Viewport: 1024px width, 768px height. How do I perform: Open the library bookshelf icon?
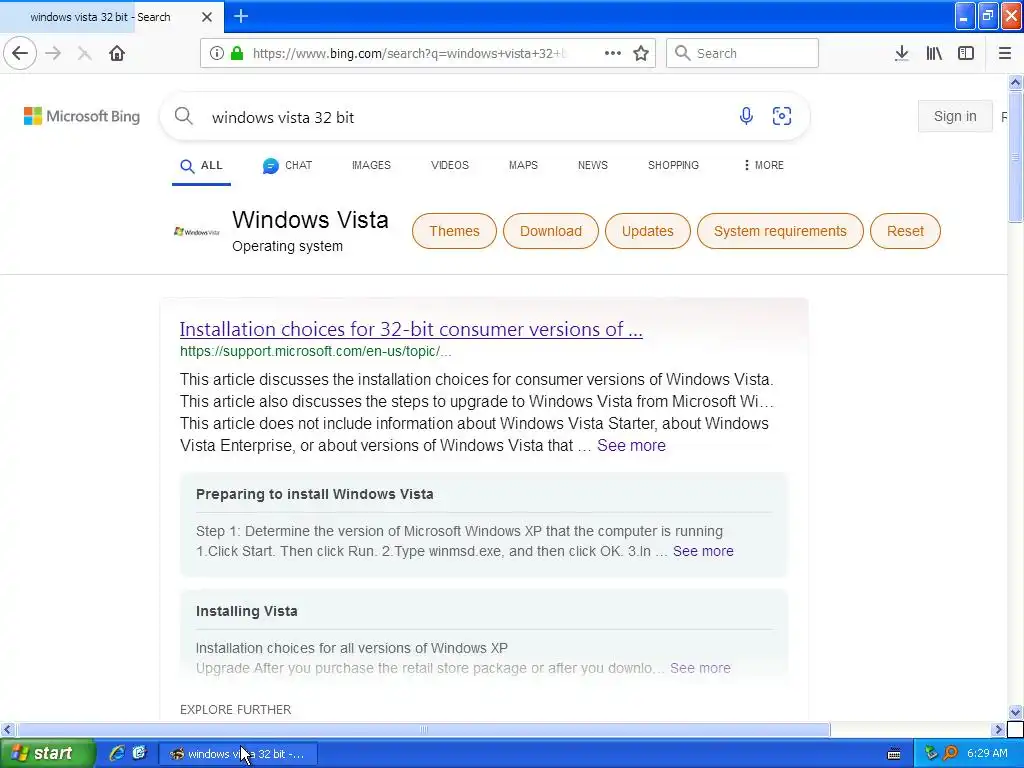click(934, 54)
